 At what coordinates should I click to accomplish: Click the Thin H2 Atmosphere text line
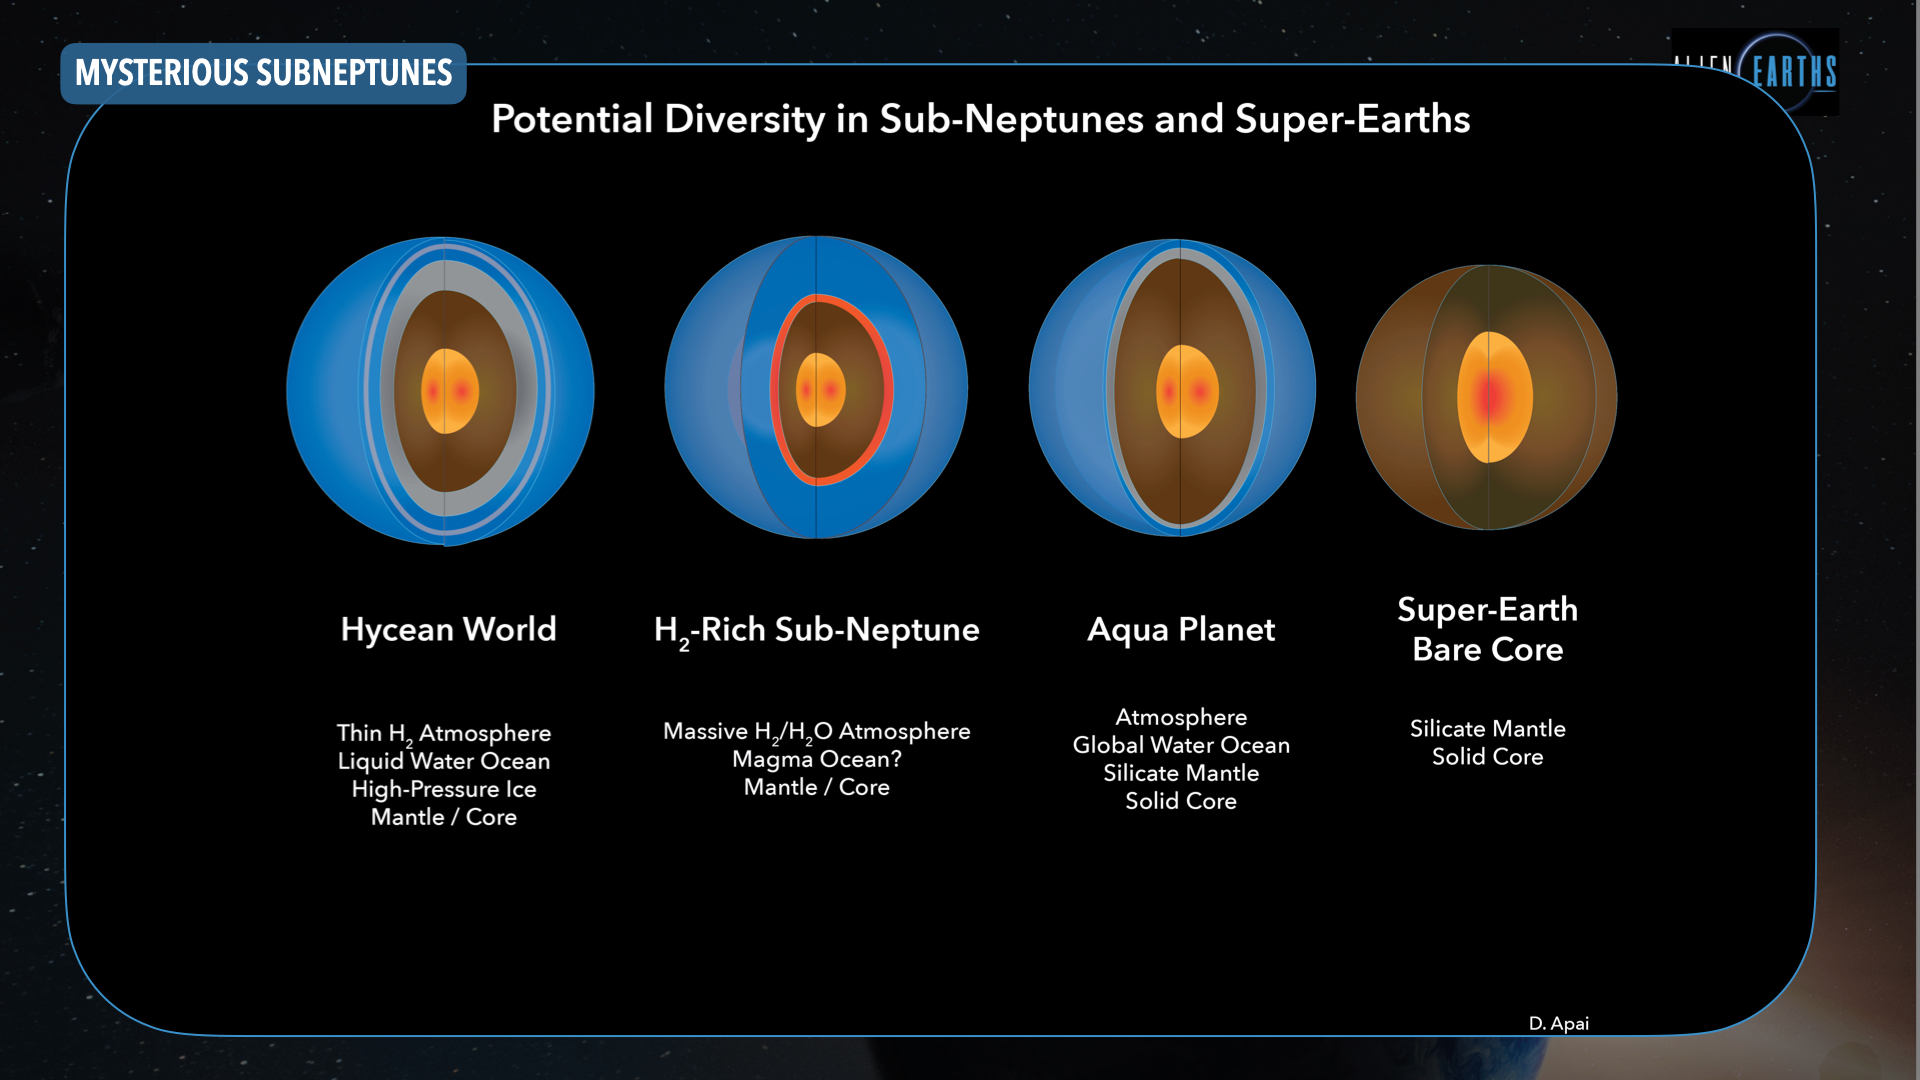click(444, 733)
